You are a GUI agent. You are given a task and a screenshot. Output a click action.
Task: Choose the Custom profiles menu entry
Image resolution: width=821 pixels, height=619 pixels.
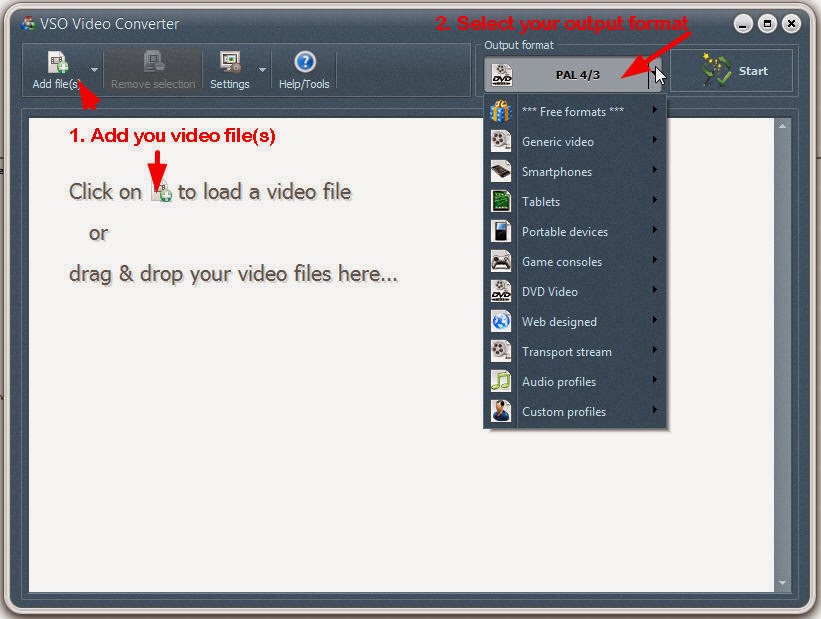pyautogui.click(x=575, y=411)
